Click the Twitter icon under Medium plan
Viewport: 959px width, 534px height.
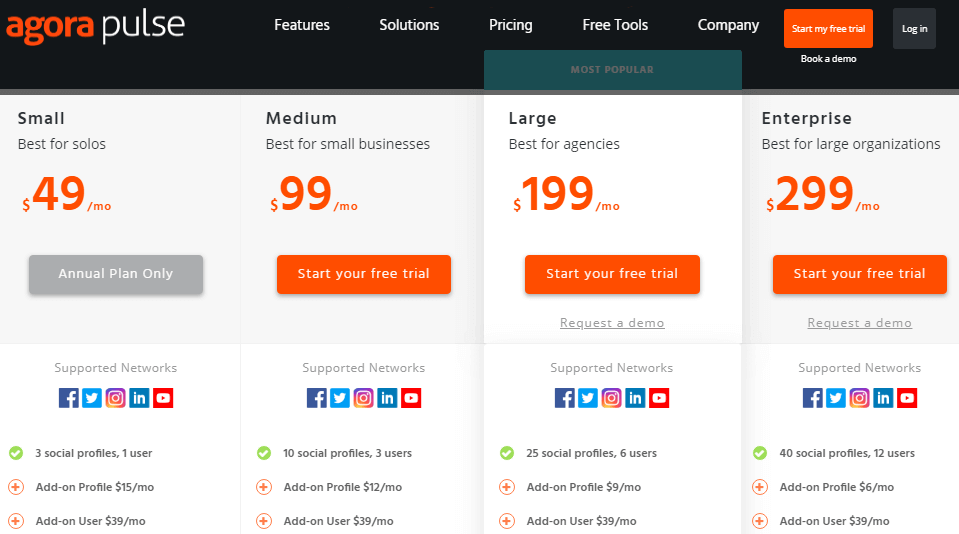pyautogui.click(x=340, y=398)
